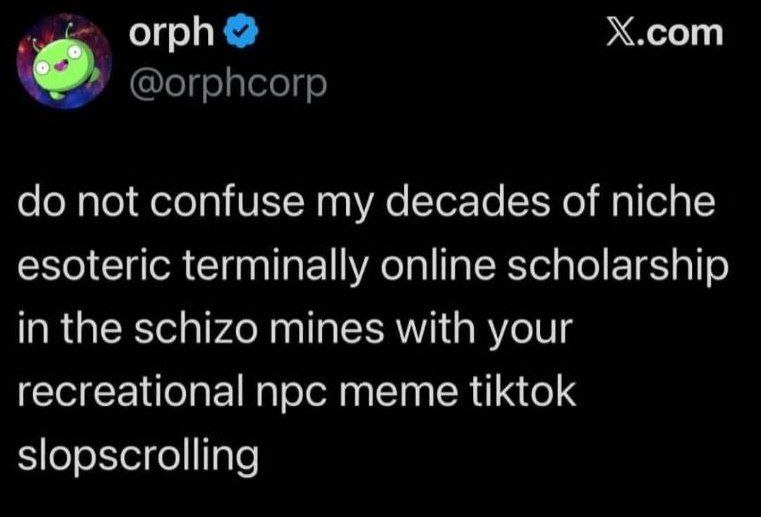Image resolution: width=761 pixels, height=517 pixels.
Task: Open the orph display name
Action: (x=172, y=35)
